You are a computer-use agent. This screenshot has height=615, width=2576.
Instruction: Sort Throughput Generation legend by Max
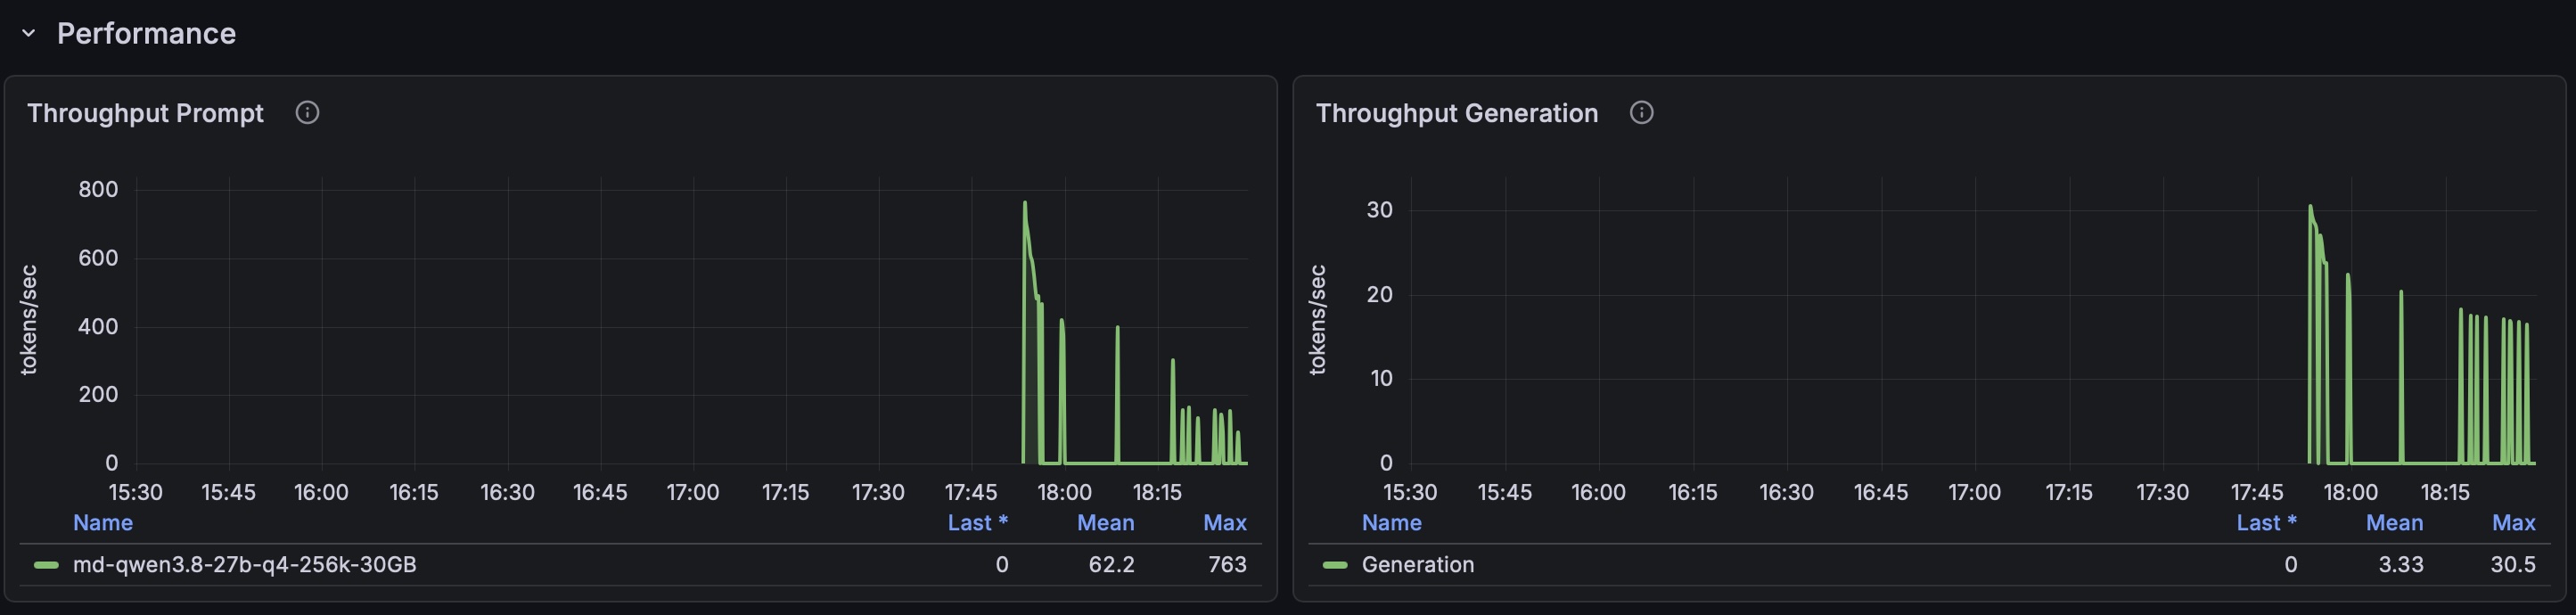(2514, 523)
